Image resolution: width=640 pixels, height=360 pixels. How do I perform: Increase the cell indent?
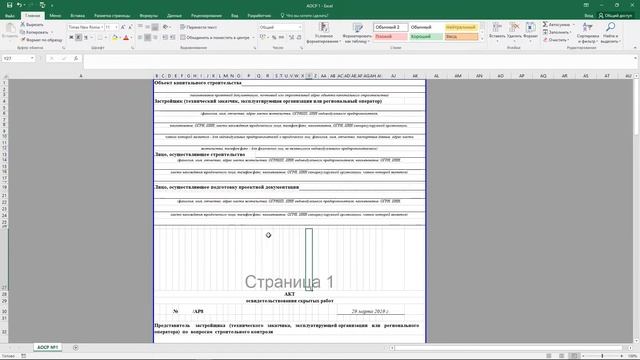(173, 38)
